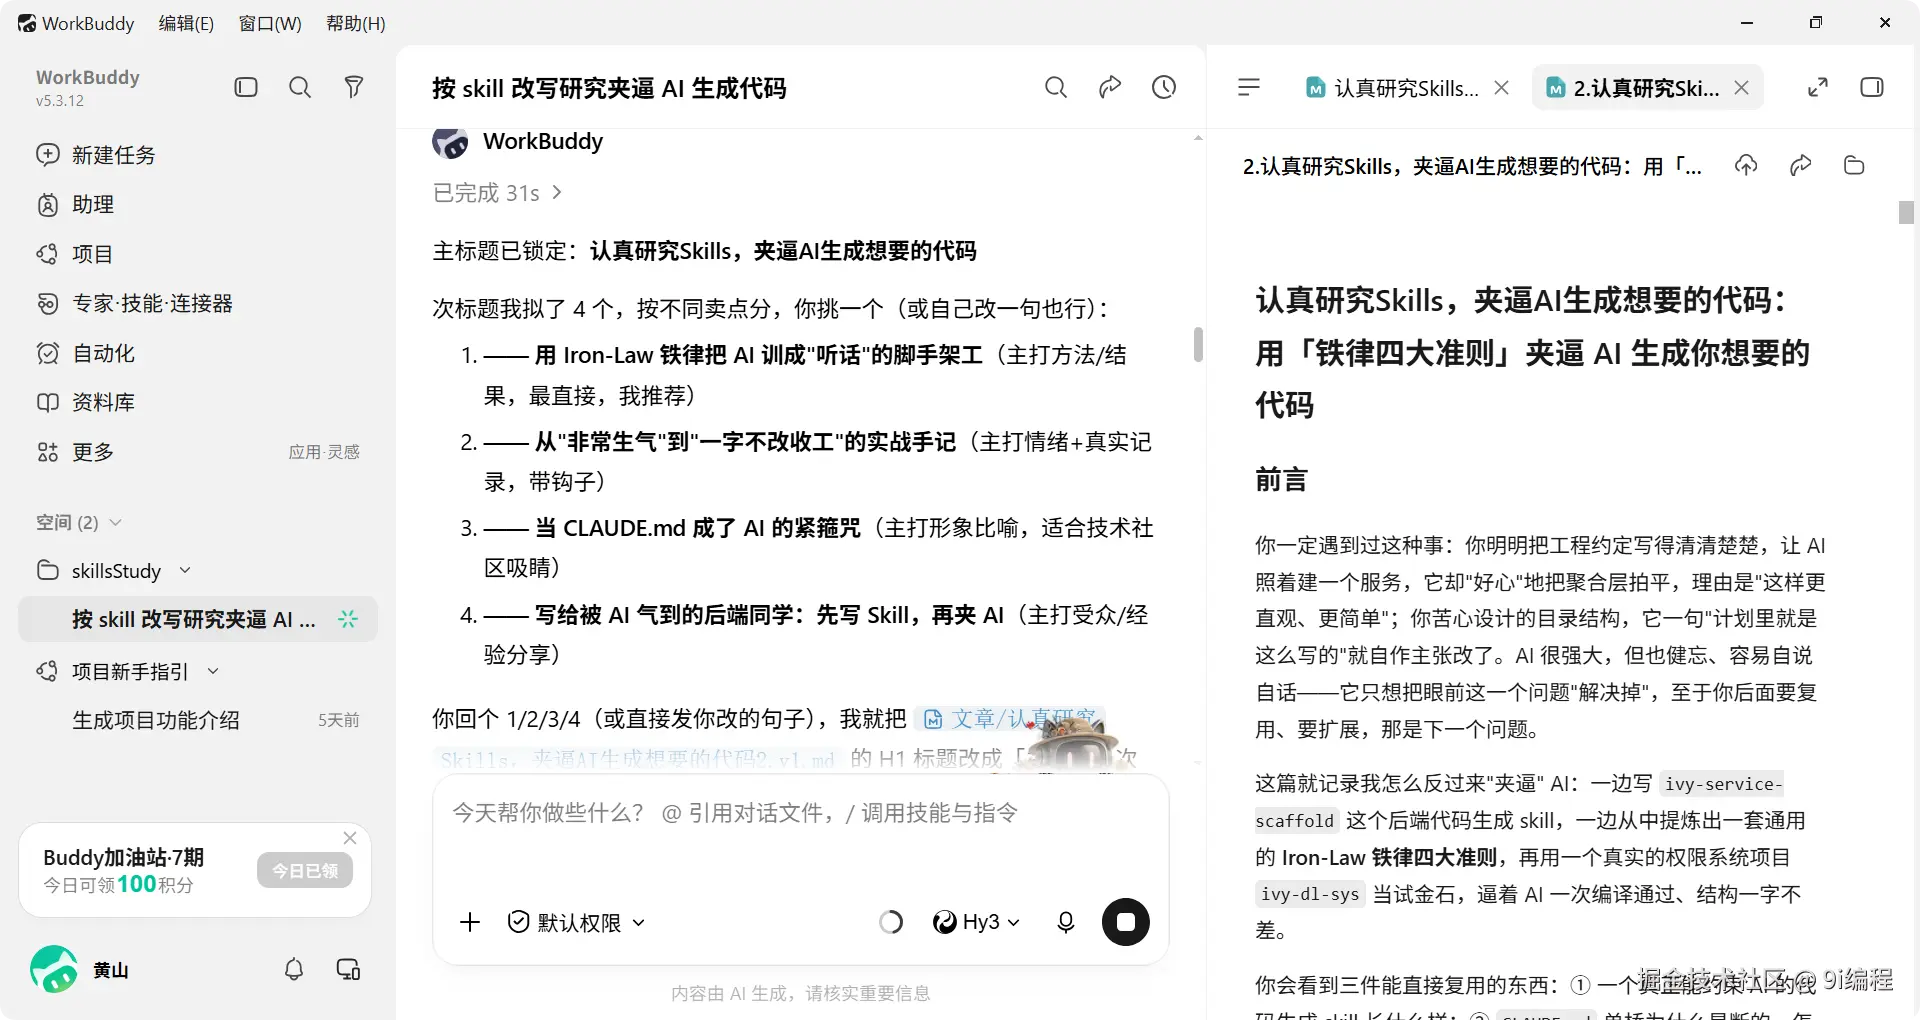Search within the conversation
Screen dimensions: 1920x1020
point(1056,88)
